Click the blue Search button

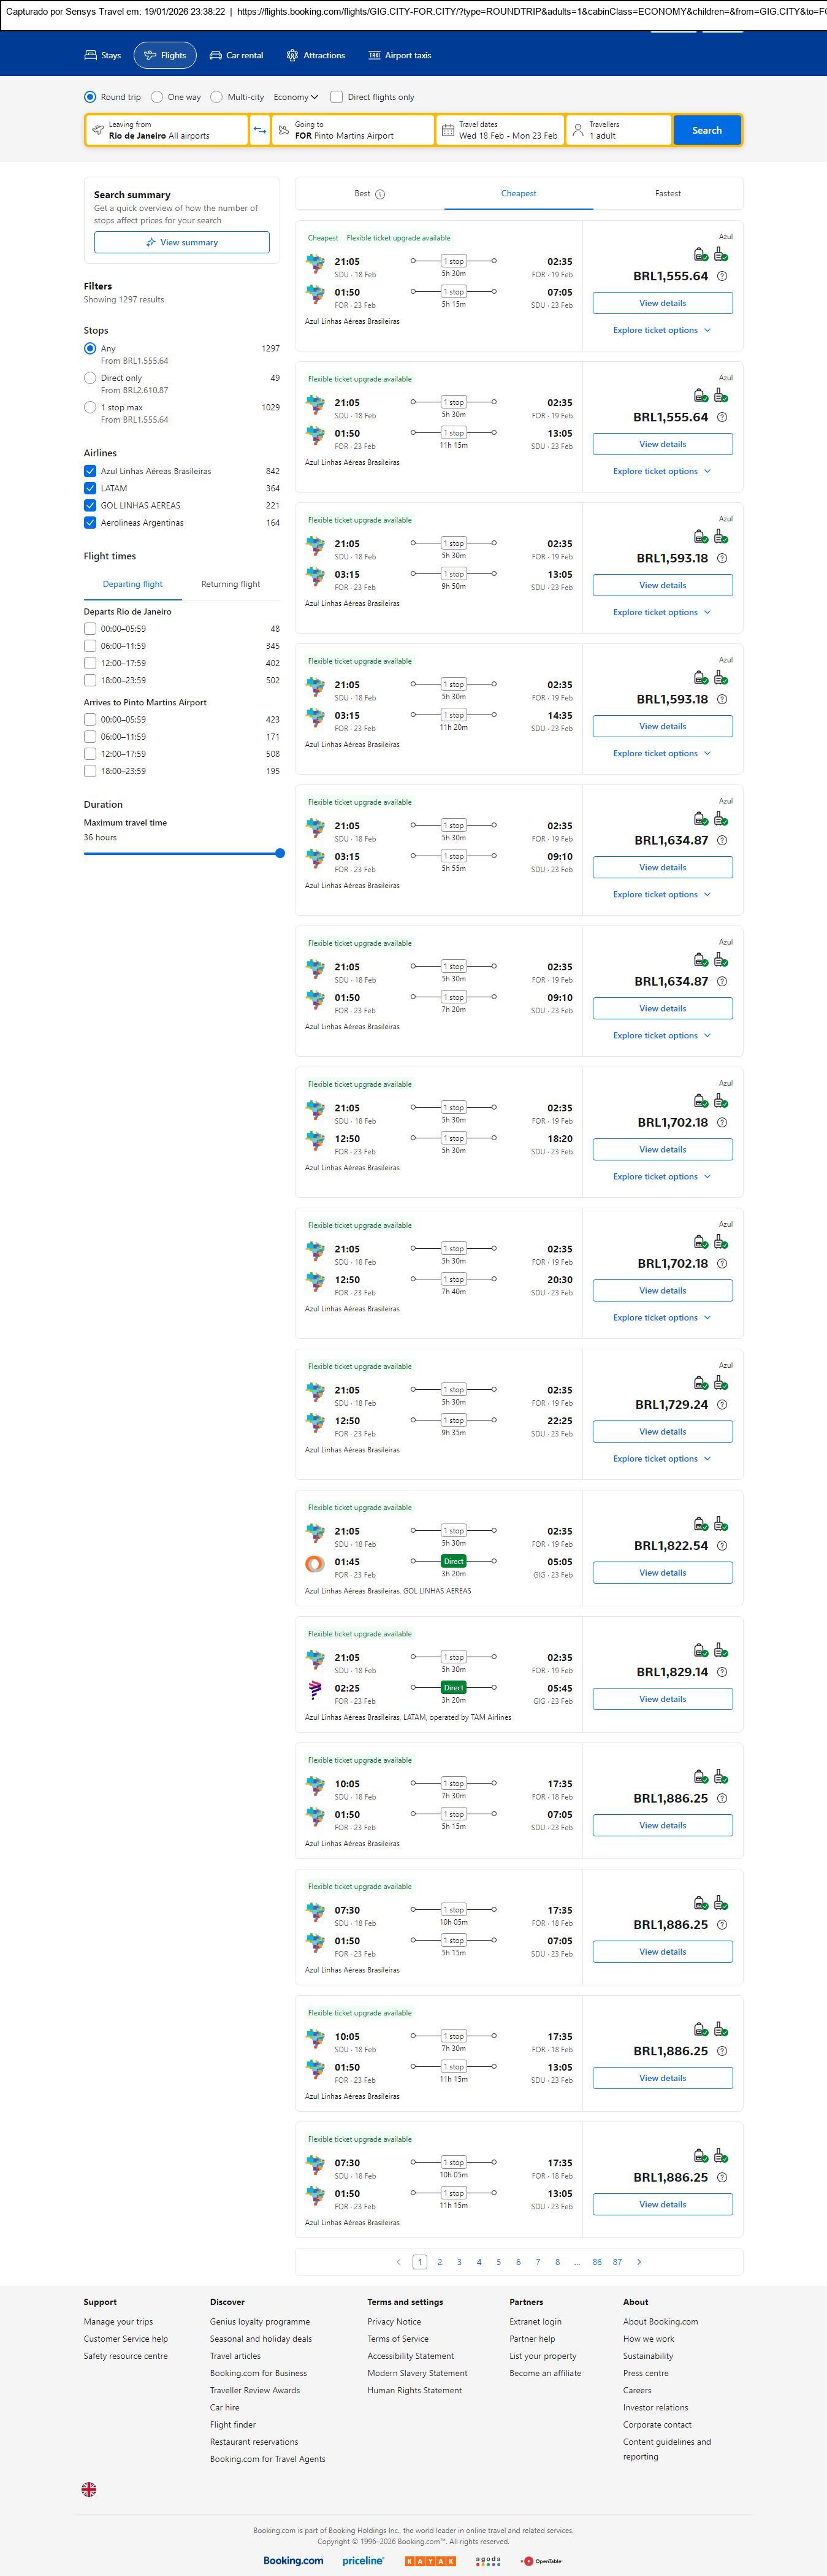[706, 130]
